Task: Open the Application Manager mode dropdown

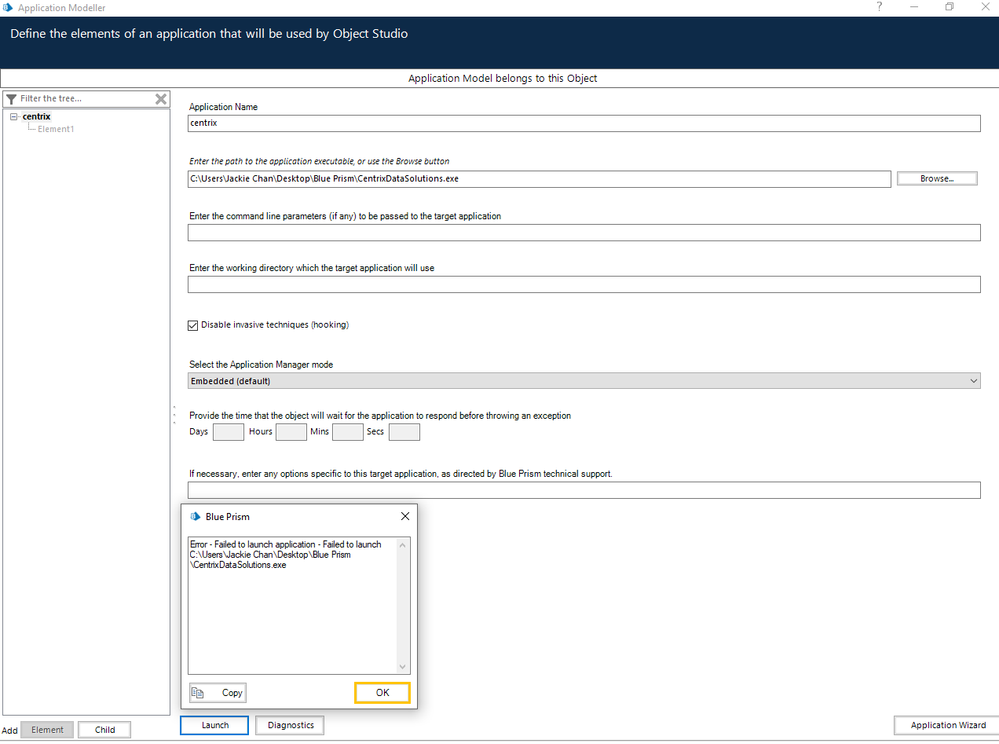Action: (584, 381)
